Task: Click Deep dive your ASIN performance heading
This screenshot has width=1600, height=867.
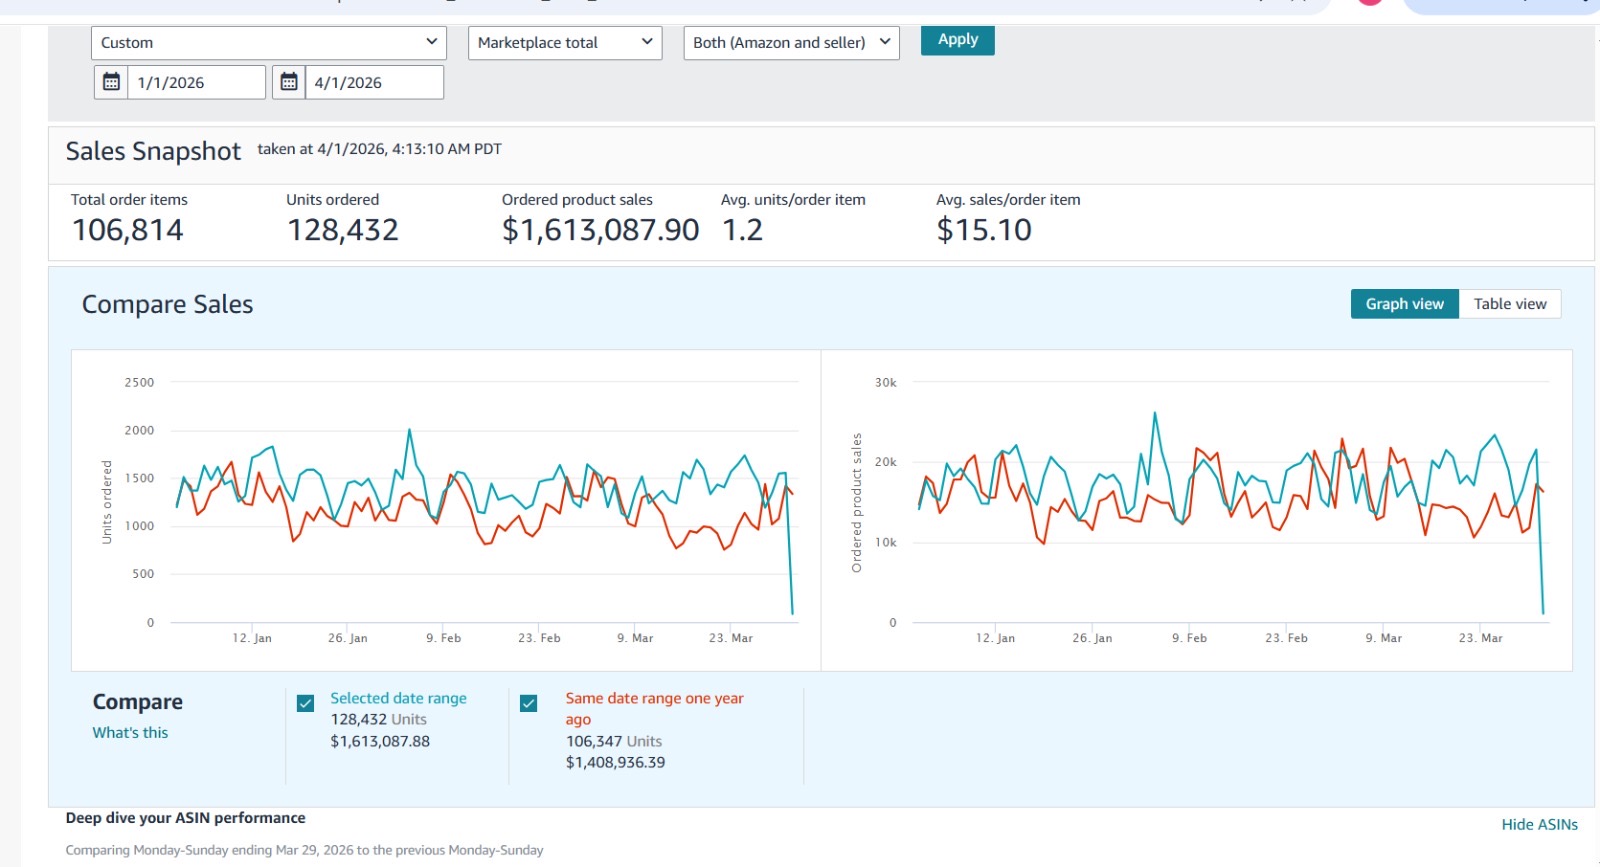Action: tap(185, 818)
